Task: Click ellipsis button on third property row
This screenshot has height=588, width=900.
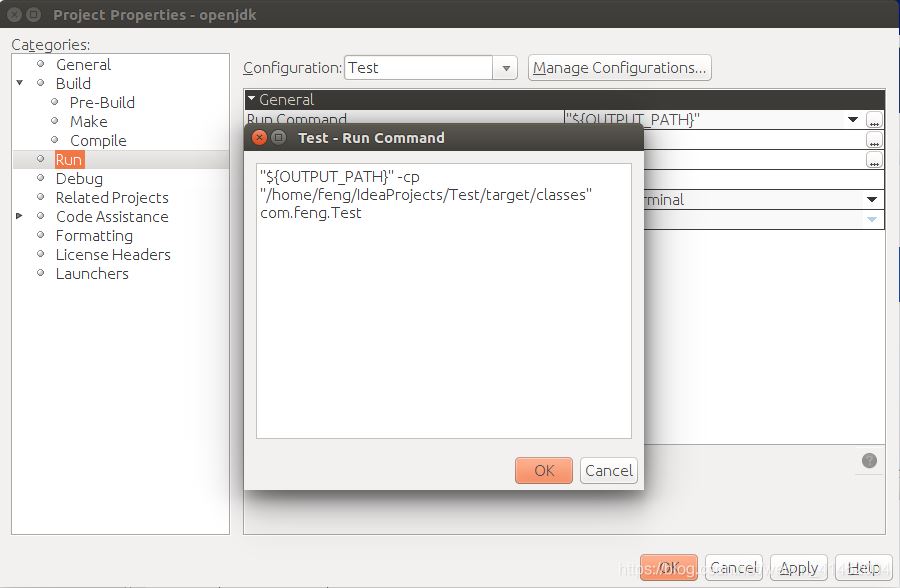Action: click(x=874, y=160)
